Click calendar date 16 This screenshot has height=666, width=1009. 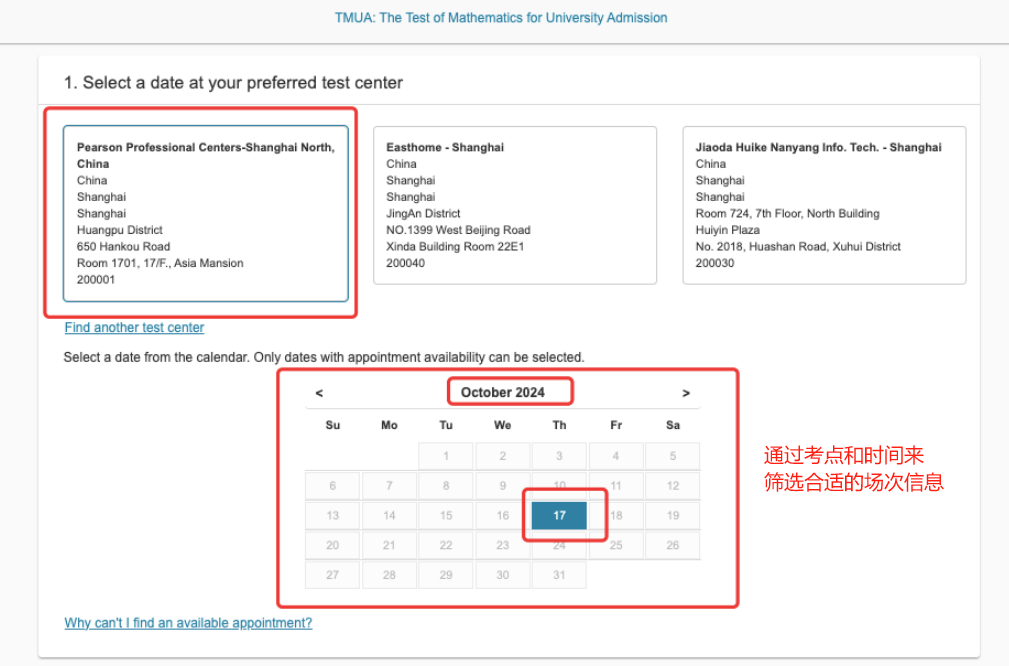pos(503,515)
